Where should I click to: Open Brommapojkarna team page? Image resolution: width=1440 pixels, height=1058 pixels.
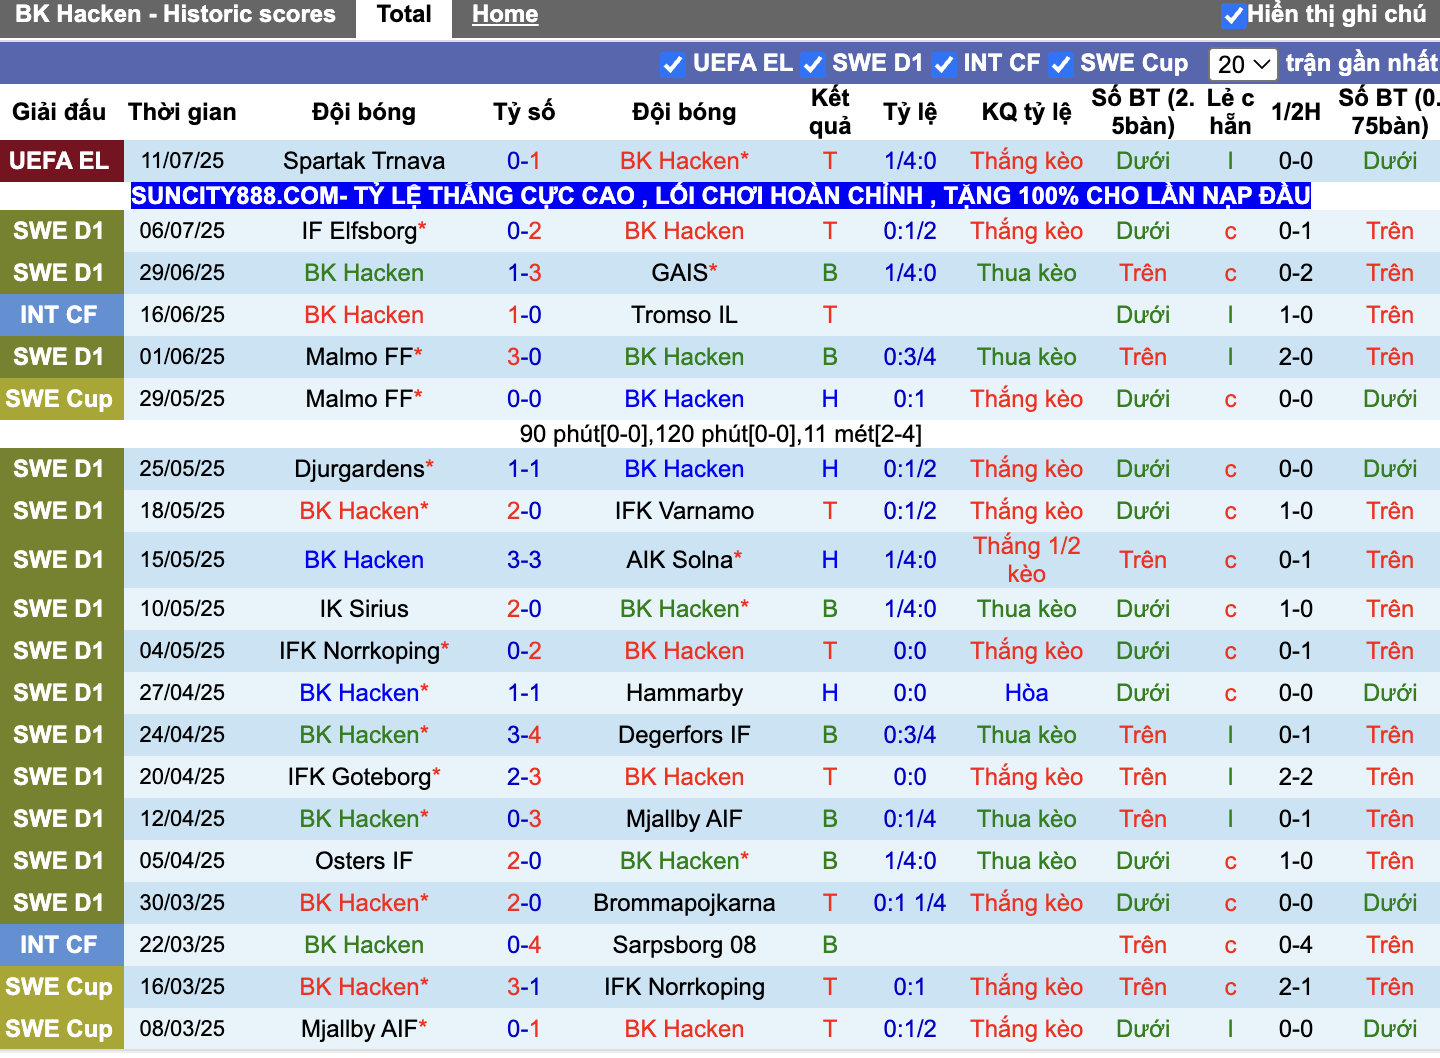click(684, 903)
